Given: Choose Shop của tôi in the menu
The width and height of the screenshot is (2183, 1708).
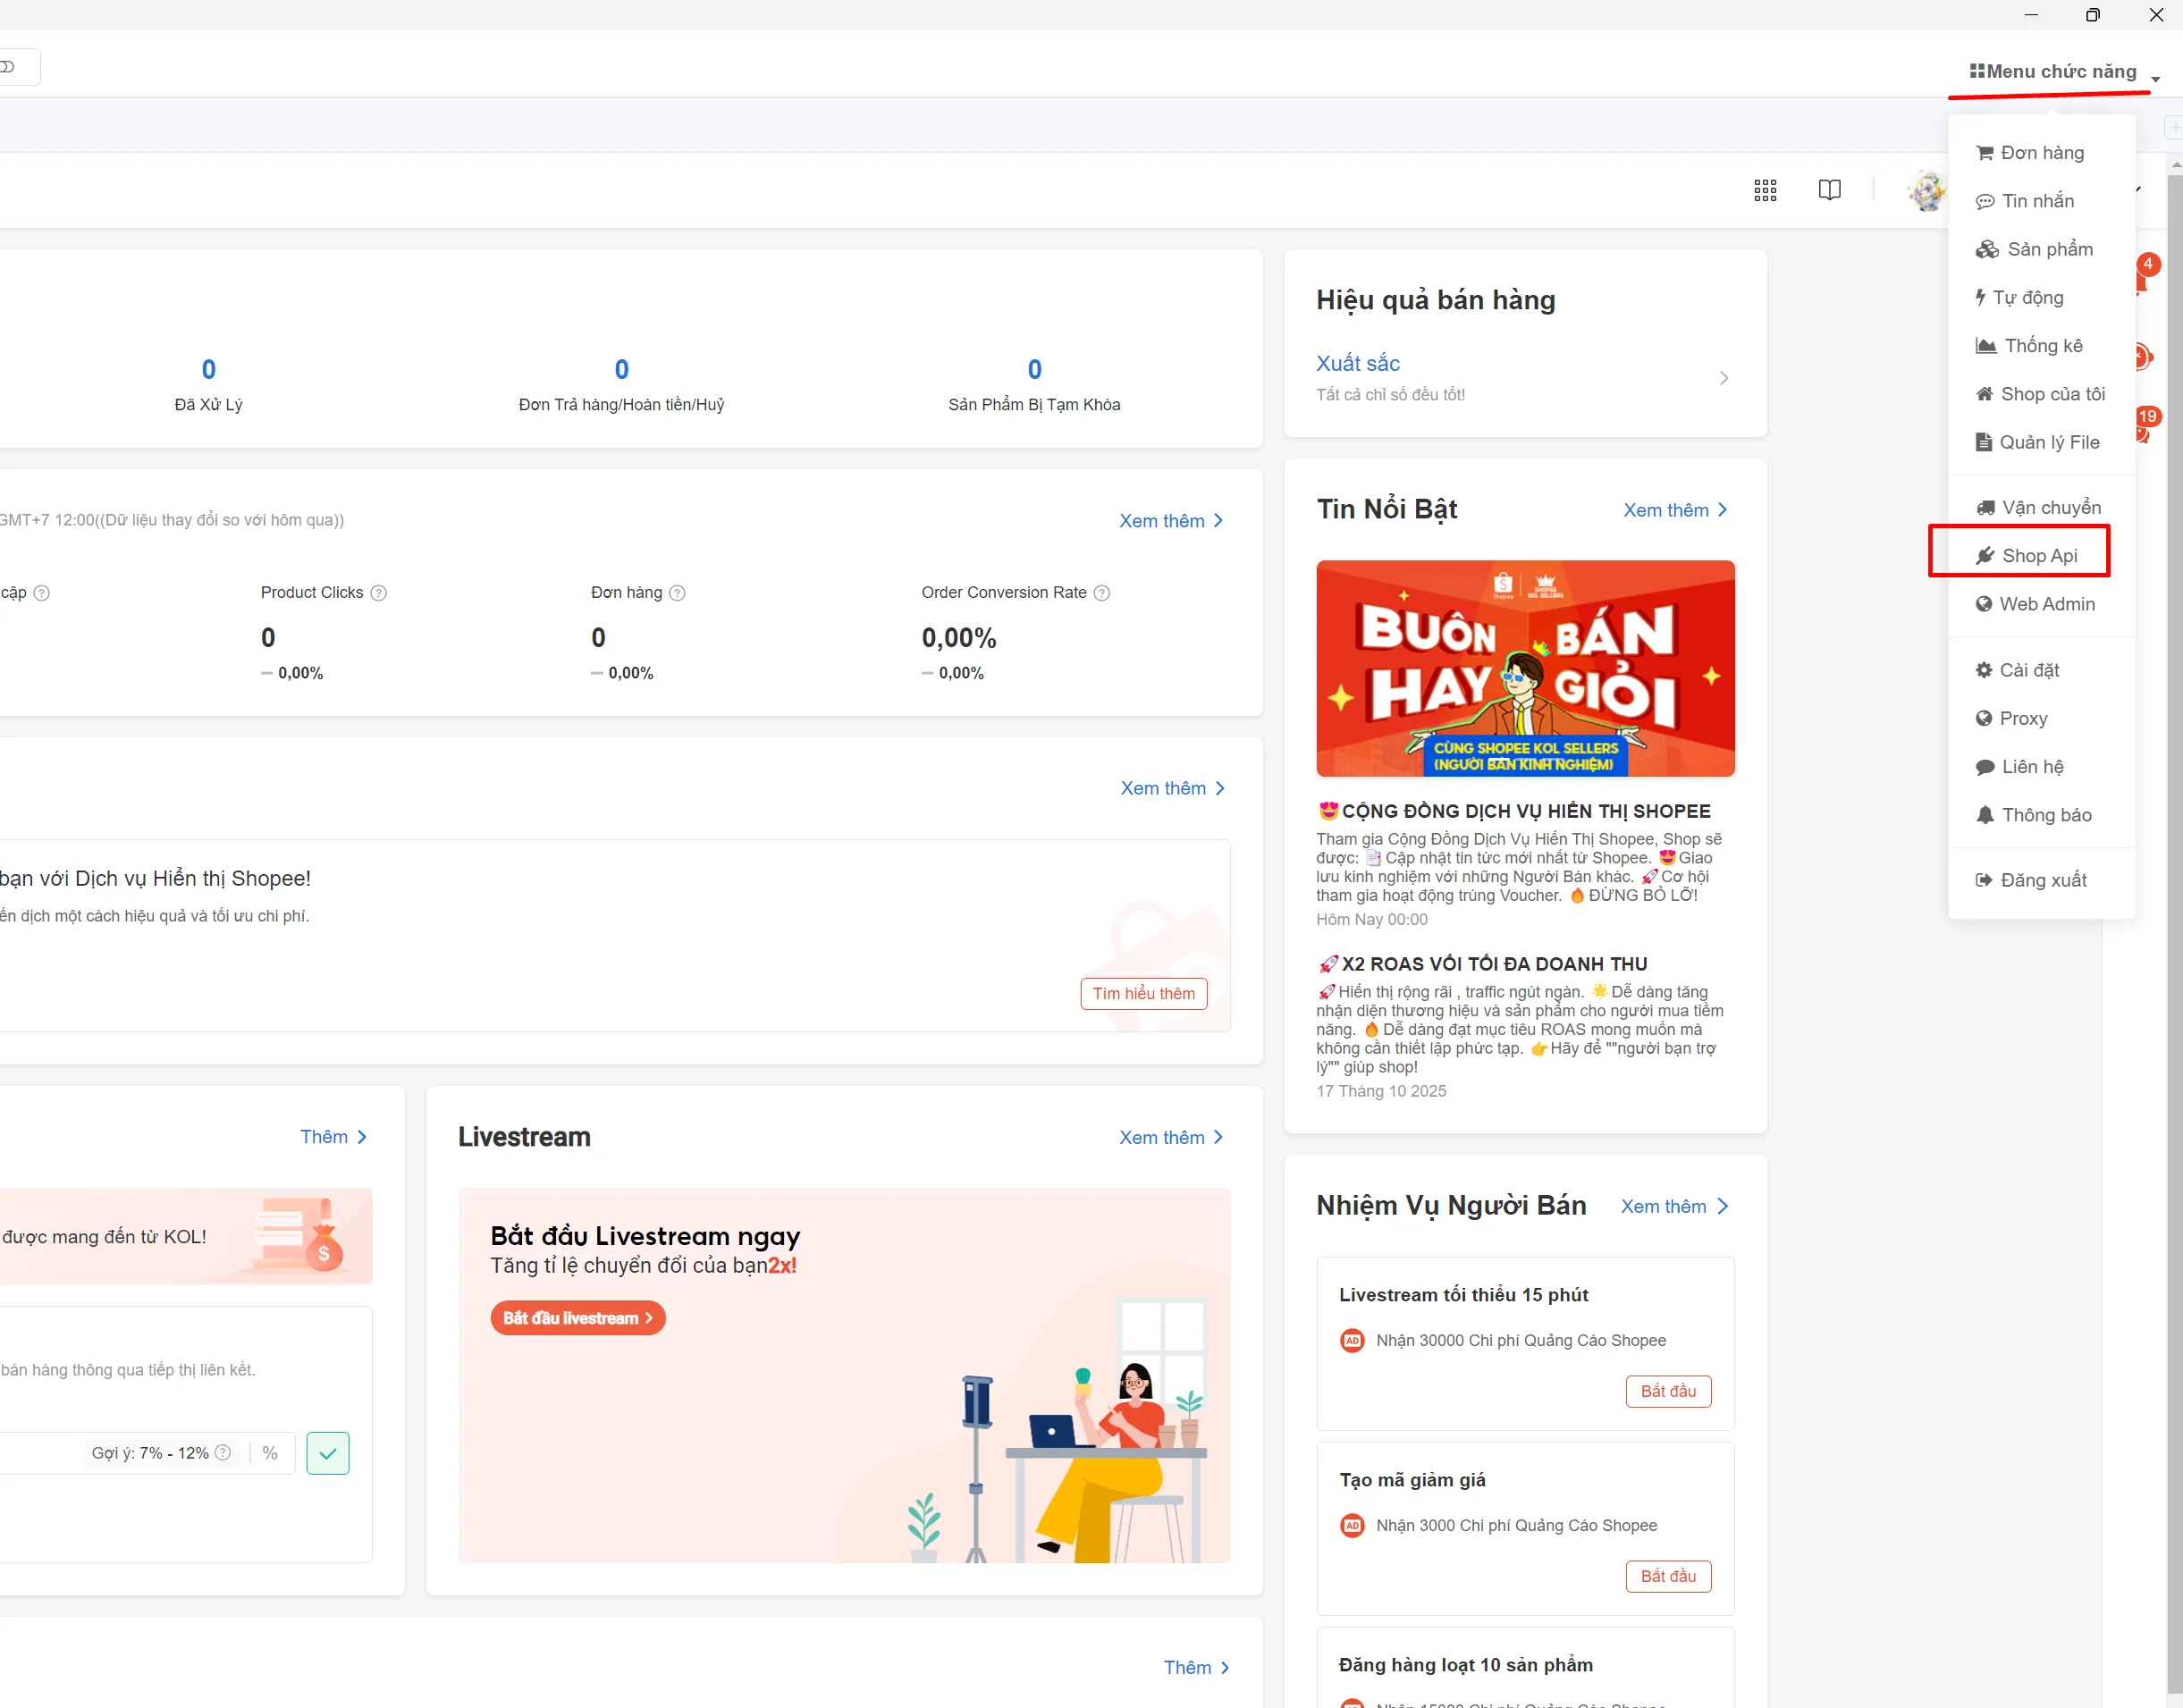Looking at the screenshot, I should [2041, 394].
